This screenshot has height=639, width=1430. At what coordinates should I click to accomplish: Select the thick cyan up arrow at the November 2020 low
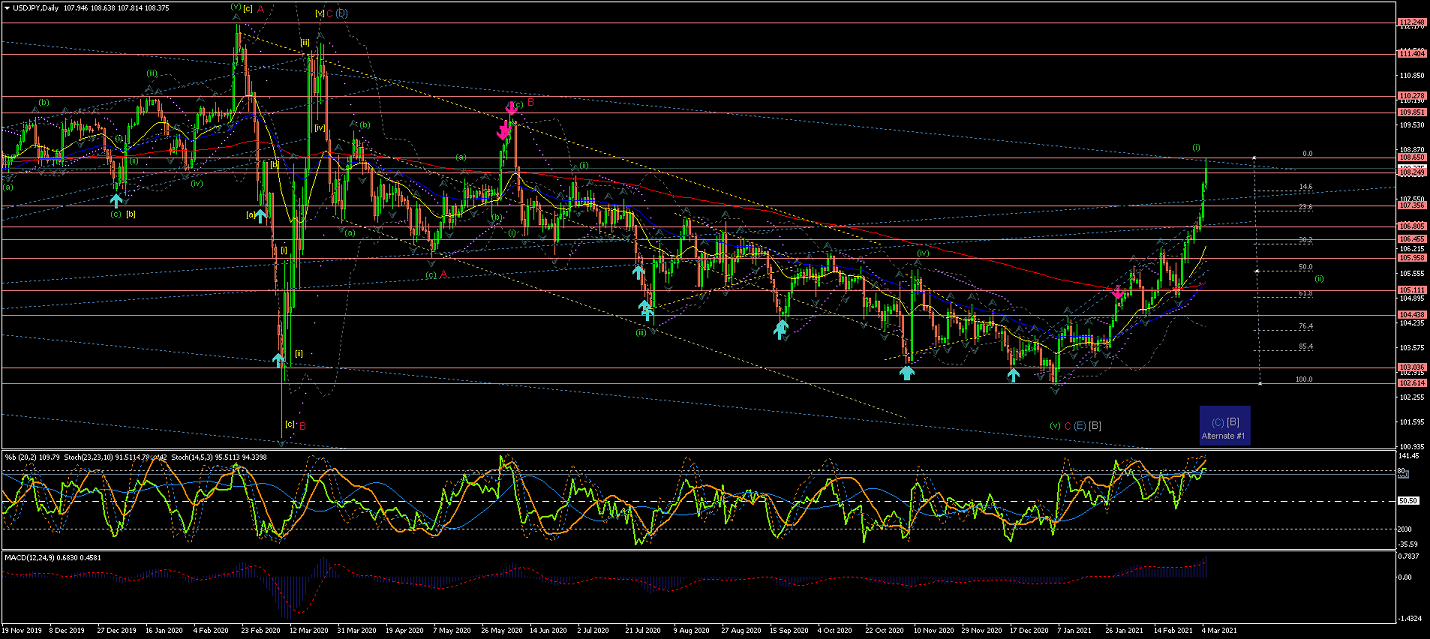[x=906, y=372]
